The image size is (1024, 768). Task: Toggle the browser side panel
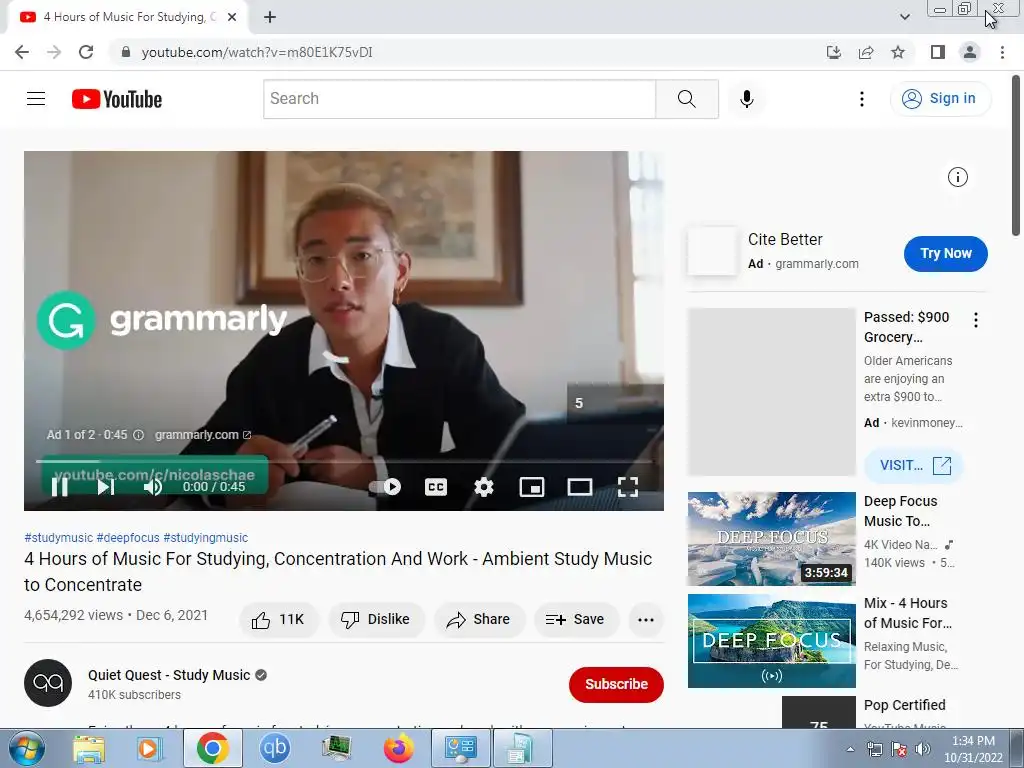click(x=938, y=52)
